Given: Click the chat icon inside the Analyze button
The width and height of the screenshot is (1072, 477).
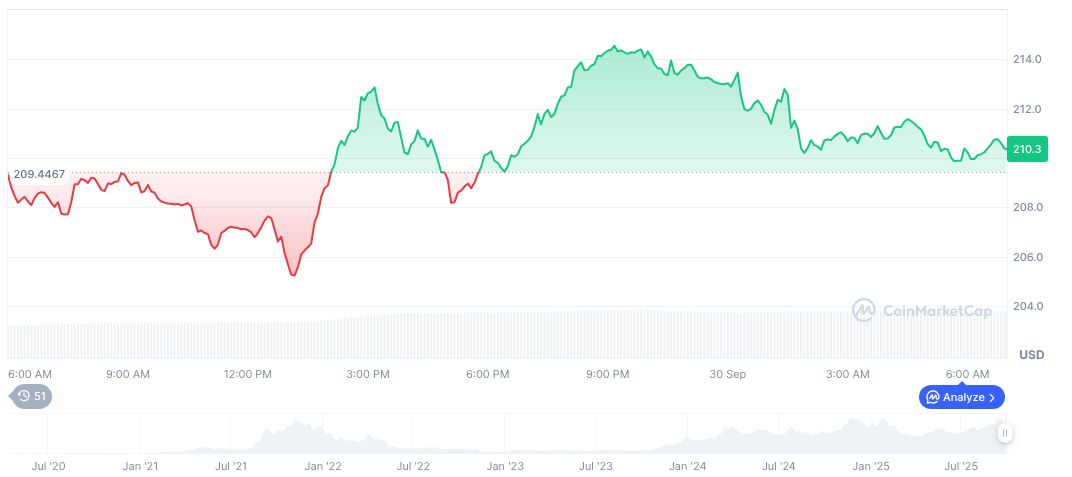Looking at the screenshot, I should 932,397.
